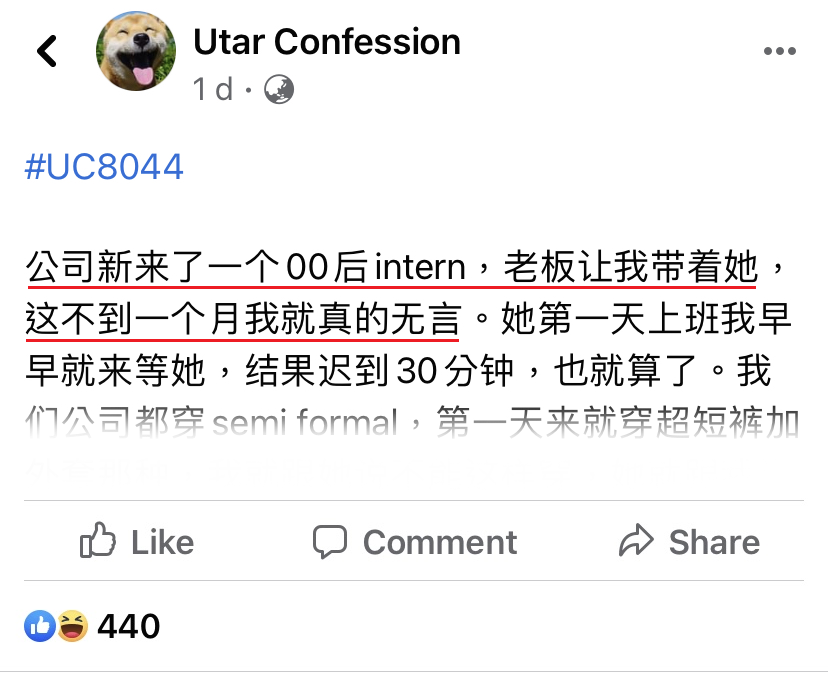The image size is (828, 675).
Task: Click the post line mentioning 30 minutes late
Action: point(400,373)
